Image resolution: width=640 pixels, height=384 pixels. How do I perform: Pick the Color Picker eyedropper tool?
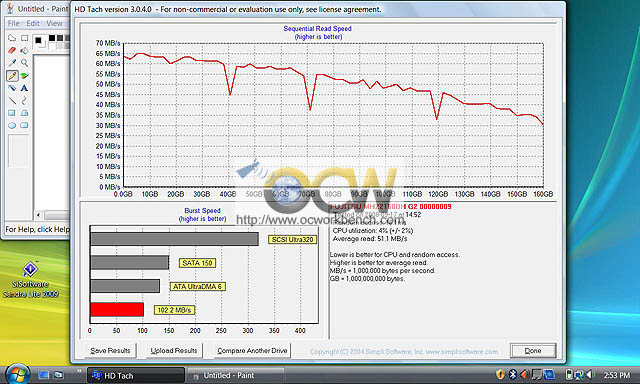(x=12, y=63)
